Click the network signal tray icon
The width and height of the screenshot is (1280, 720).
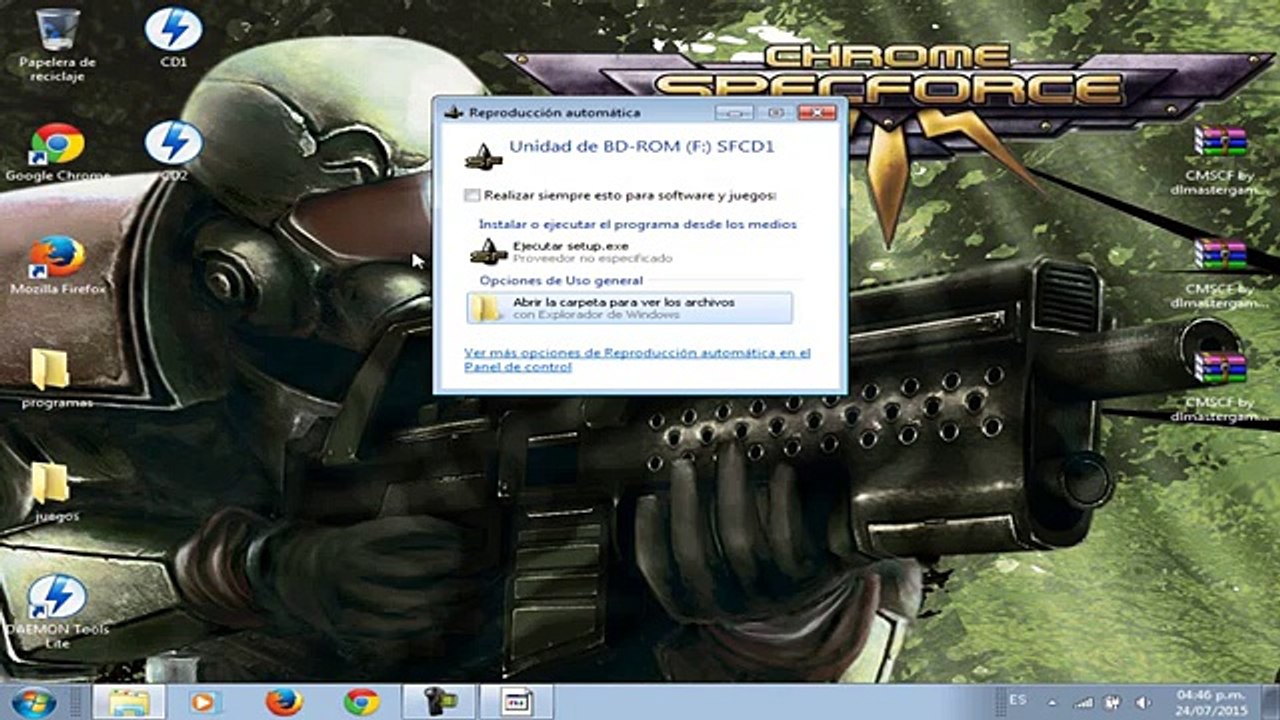click(1082, 702)
